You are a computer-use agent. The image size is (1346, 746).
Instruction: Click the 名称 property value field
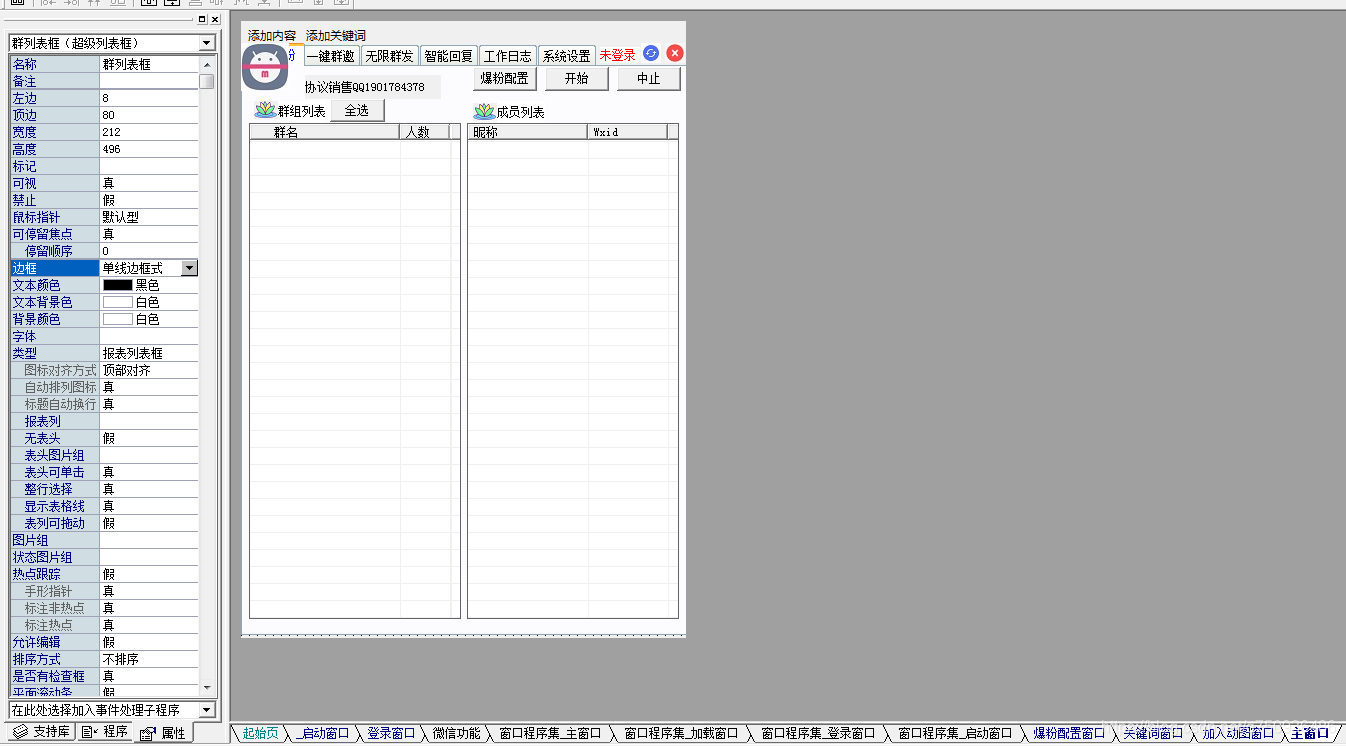(149, 64)
